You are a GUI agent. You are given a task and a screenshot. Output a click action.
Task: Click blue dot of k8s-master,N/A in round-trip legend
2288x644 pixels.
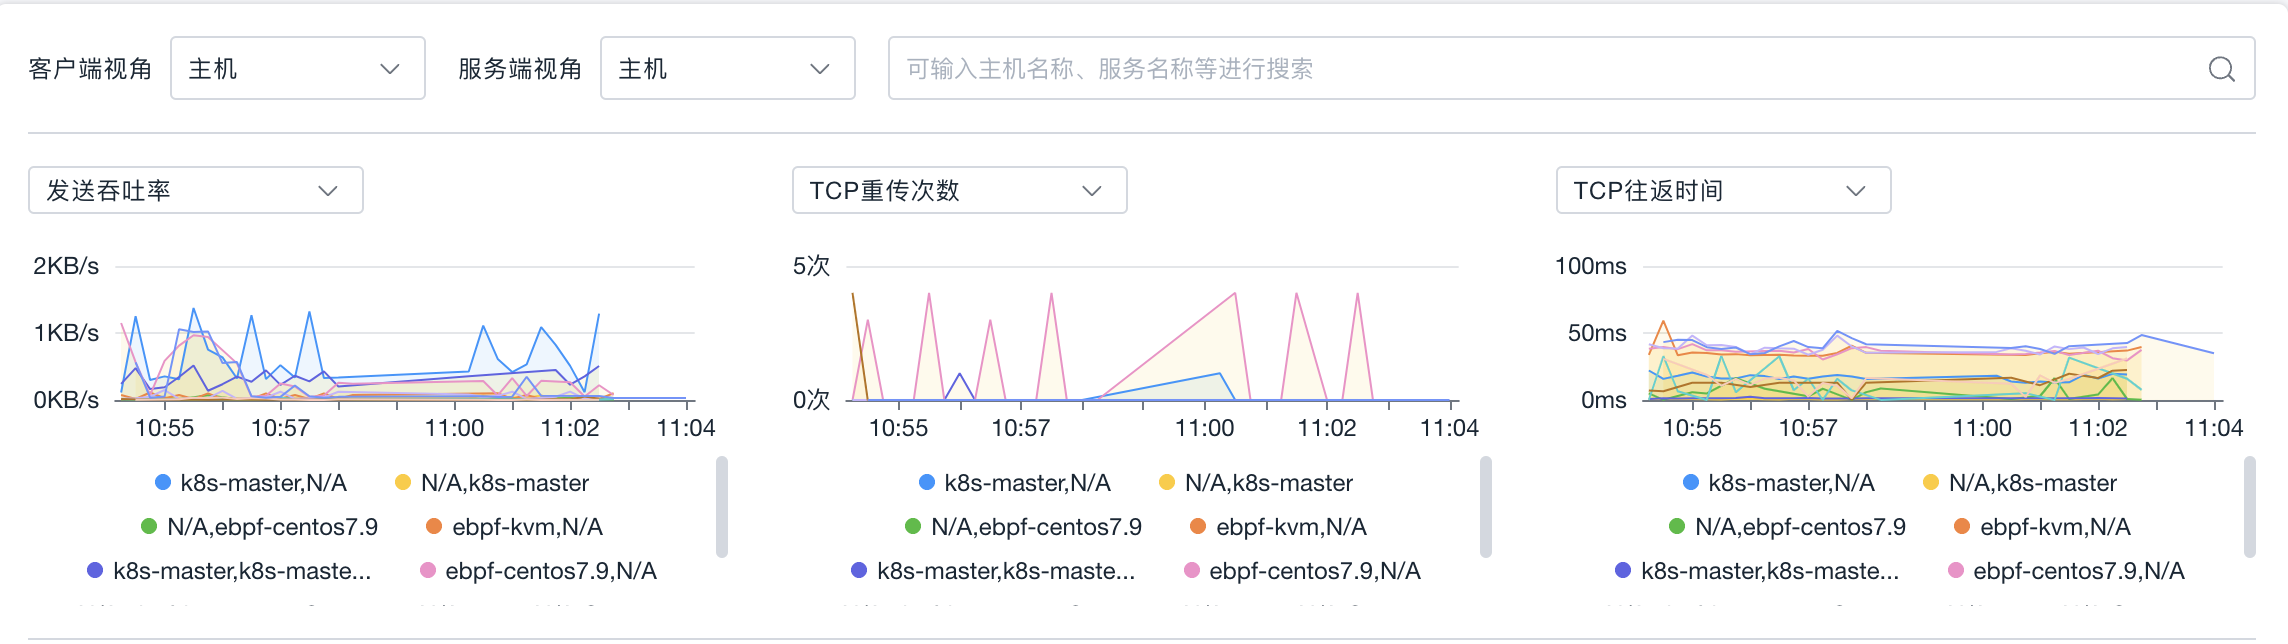point(1691,483)
